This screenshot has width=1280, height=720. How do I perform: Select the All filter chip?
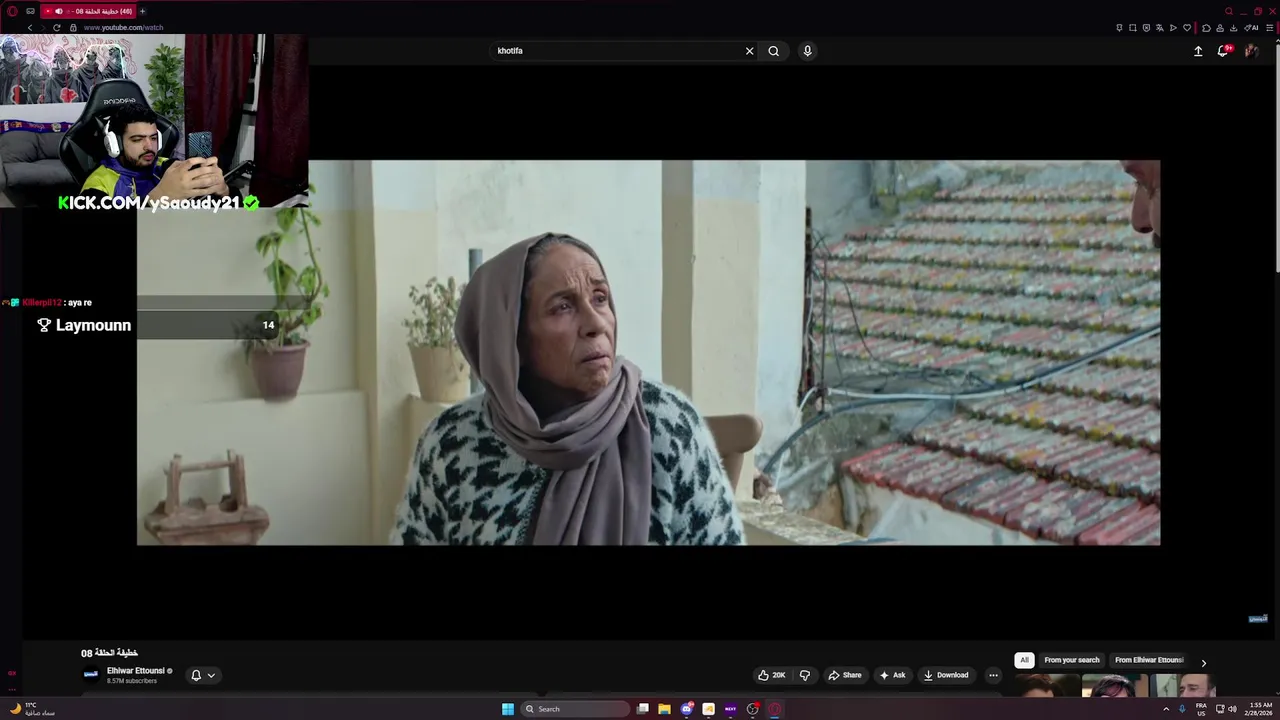[x=1024, y=660]
